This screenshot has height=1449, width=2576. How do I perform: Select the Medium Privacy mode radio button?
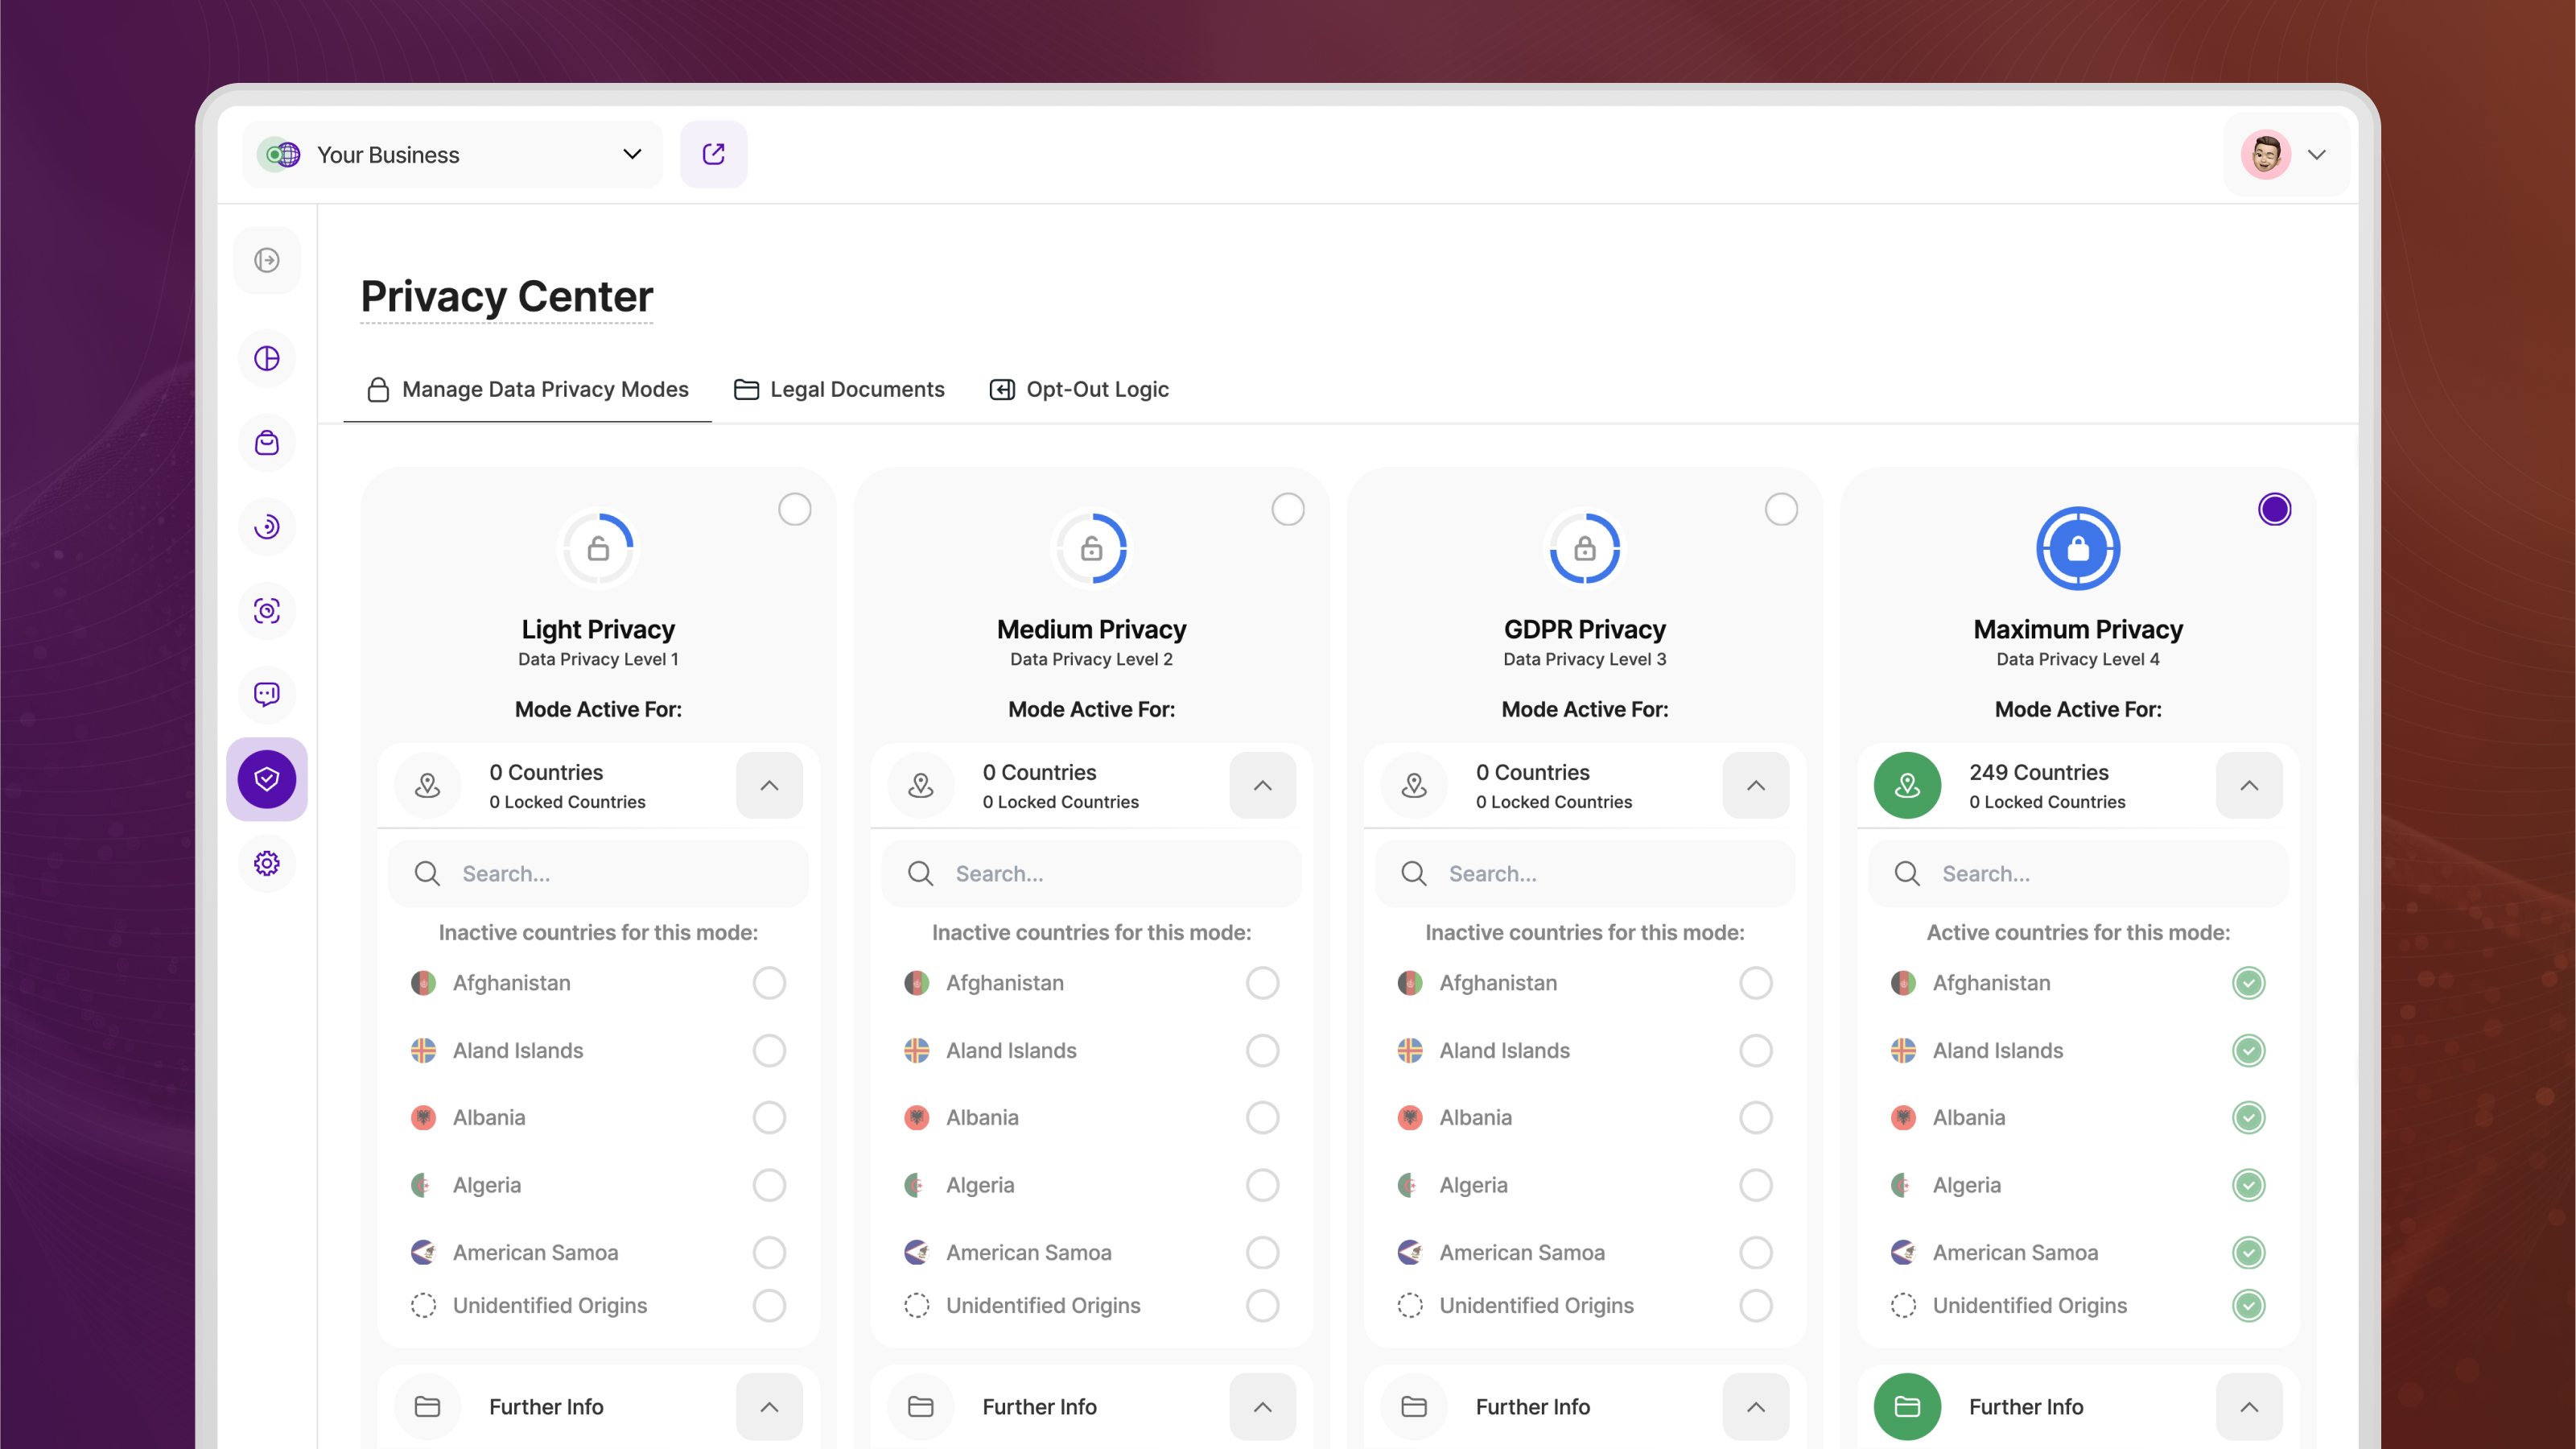point(1287,509)
